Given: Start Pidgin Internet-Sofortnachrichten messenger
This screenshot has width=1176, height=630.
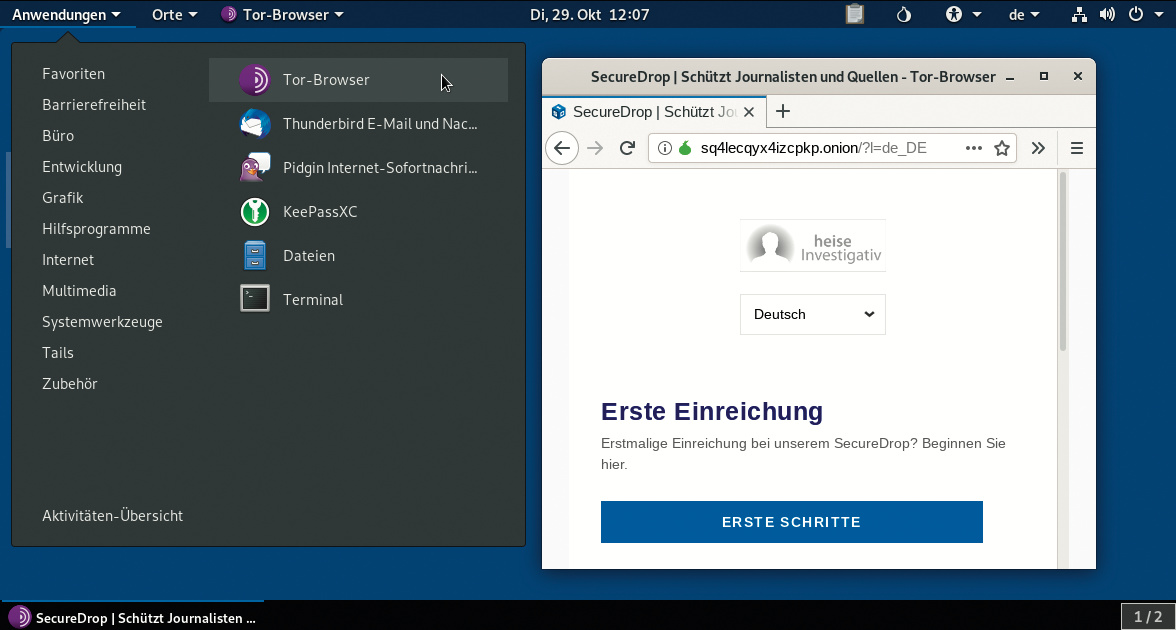Looking at the screenshot, I should click(358, 167).
